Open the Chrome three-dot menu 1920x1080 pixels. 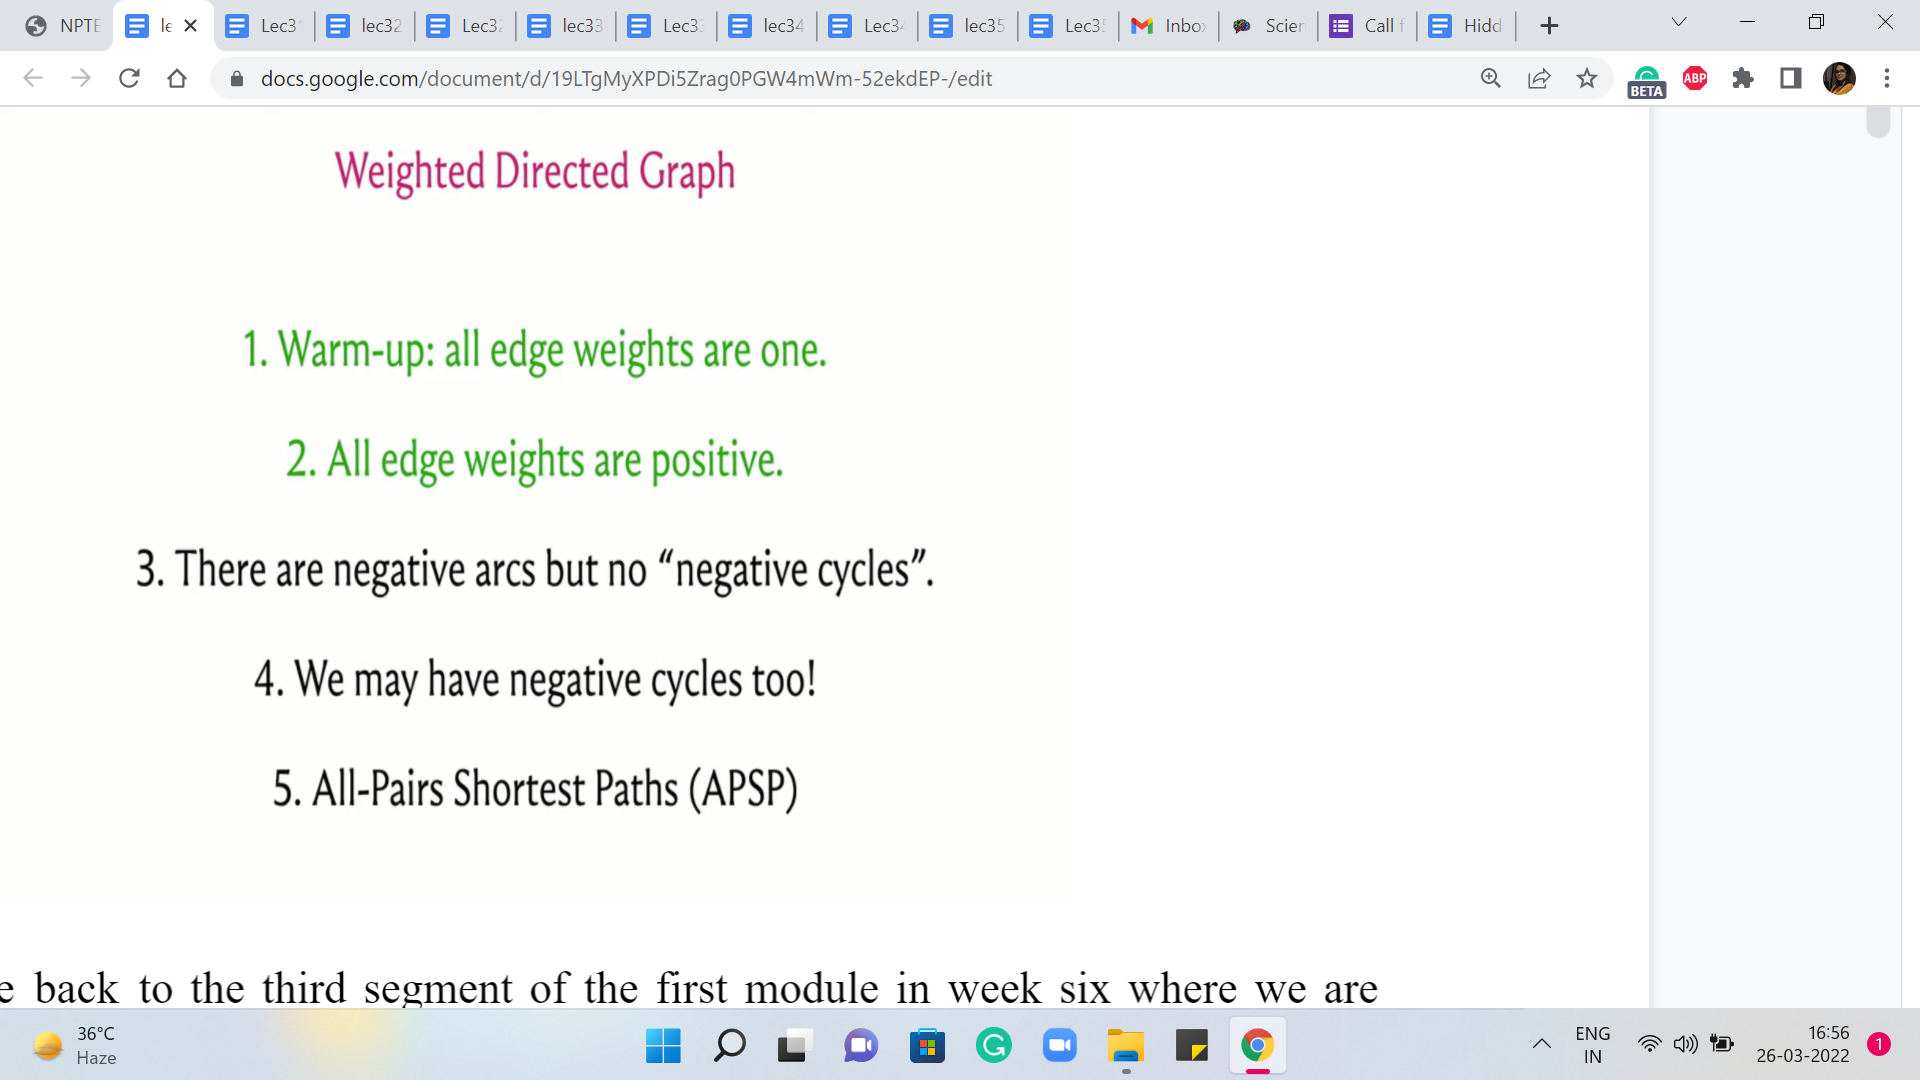tap(1887, 78)
